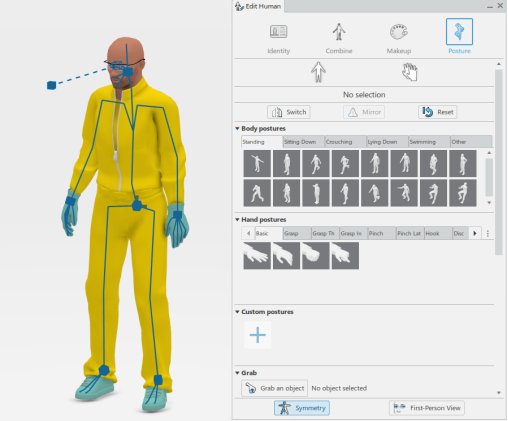Add a new custom posture
Screen dimensions: 508x421
pyautogui.click(x=258, y=335)
